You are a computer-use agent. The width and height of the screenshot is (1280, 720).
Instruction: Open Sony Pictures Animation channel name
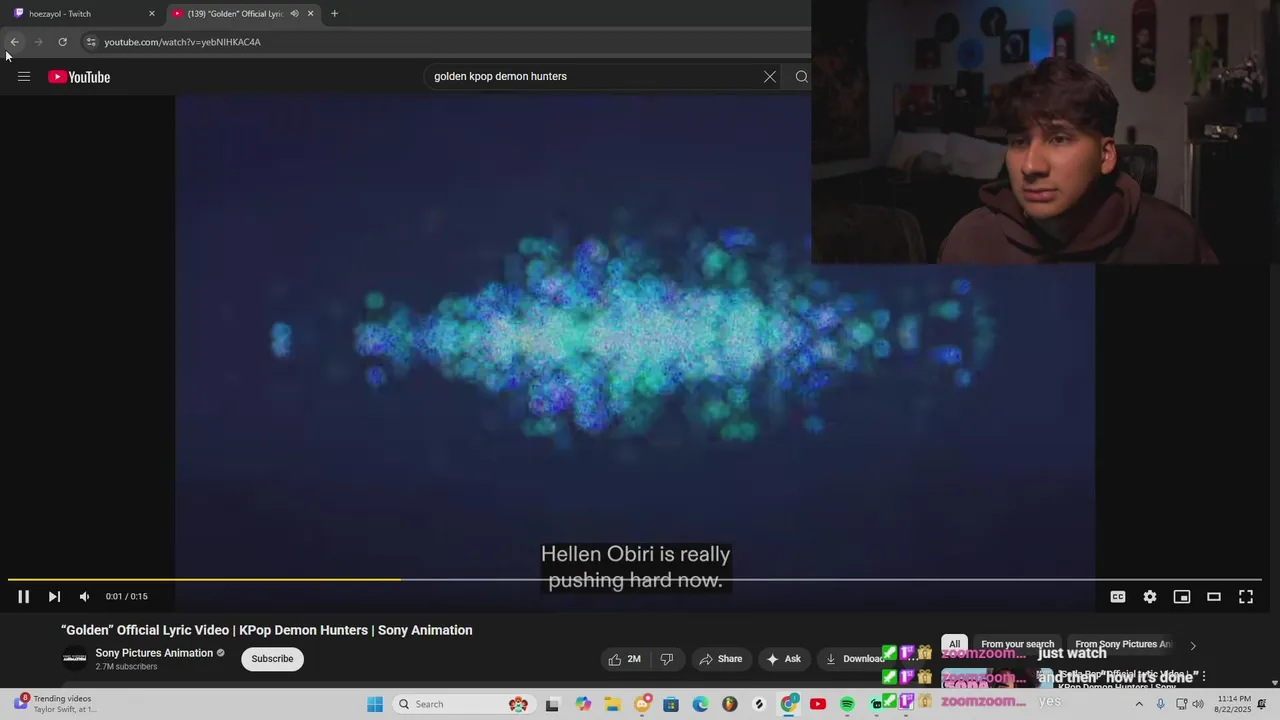click(154, 653)
